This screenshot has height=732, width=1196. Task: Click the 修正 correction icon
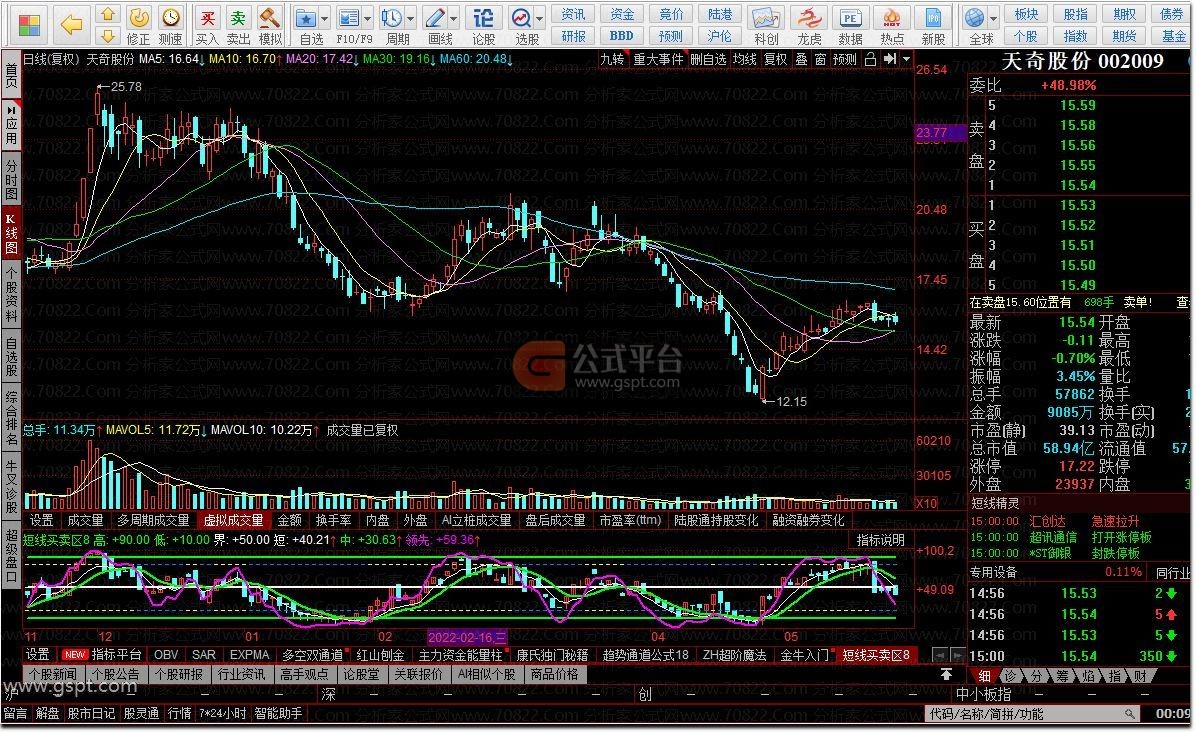(139, 17)
